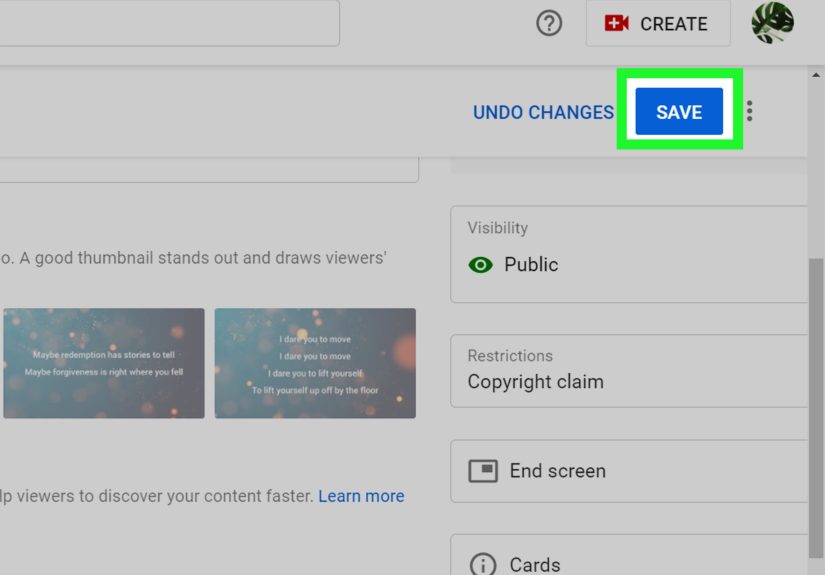
Task: Click UNDO CHANGES
Action: 543,112
